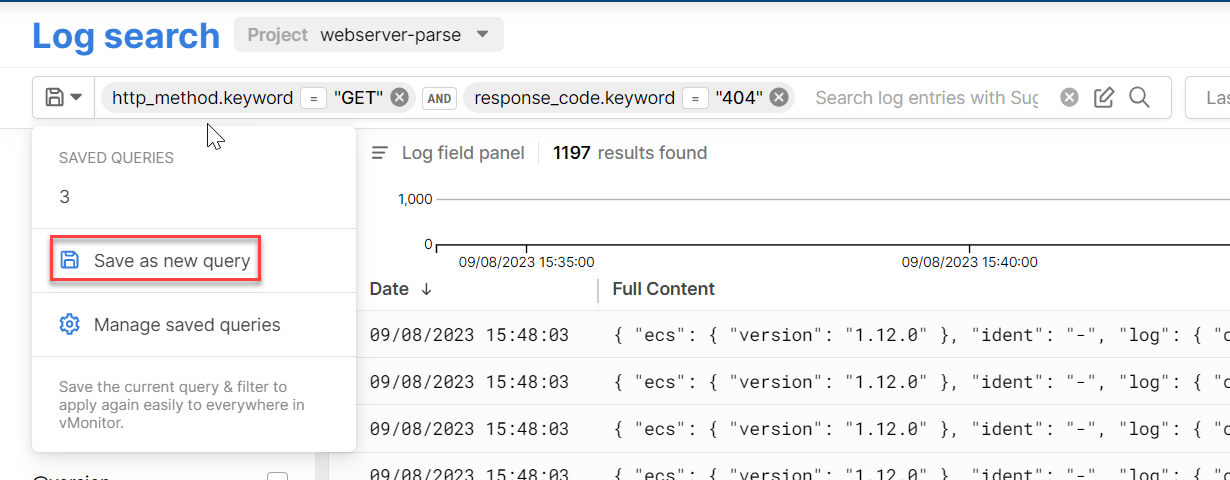Toggle the Log field panel icon

(x=380, y=153)
